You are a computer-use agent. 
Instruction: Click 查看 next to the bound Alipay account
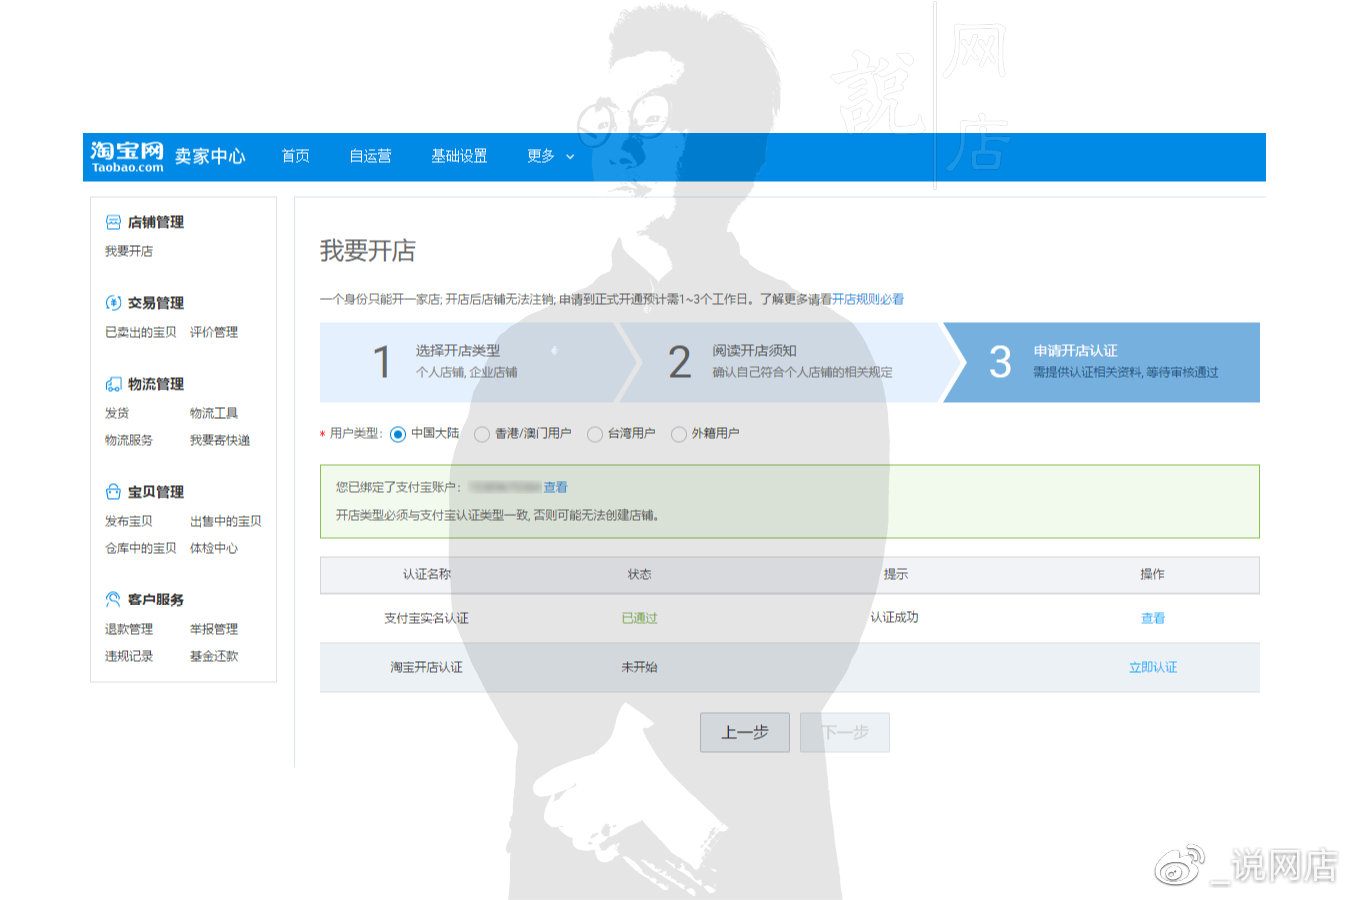coord(556,487)
